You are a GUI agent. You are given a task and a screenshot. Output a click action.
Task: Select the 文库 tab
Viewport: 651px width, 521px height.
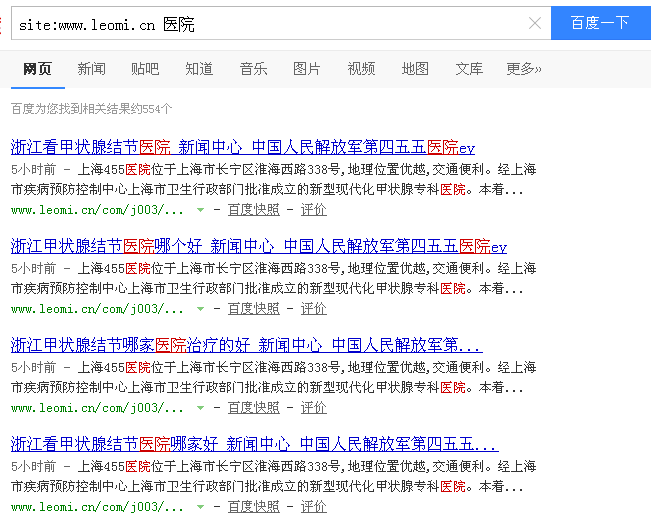coord(469,69)
